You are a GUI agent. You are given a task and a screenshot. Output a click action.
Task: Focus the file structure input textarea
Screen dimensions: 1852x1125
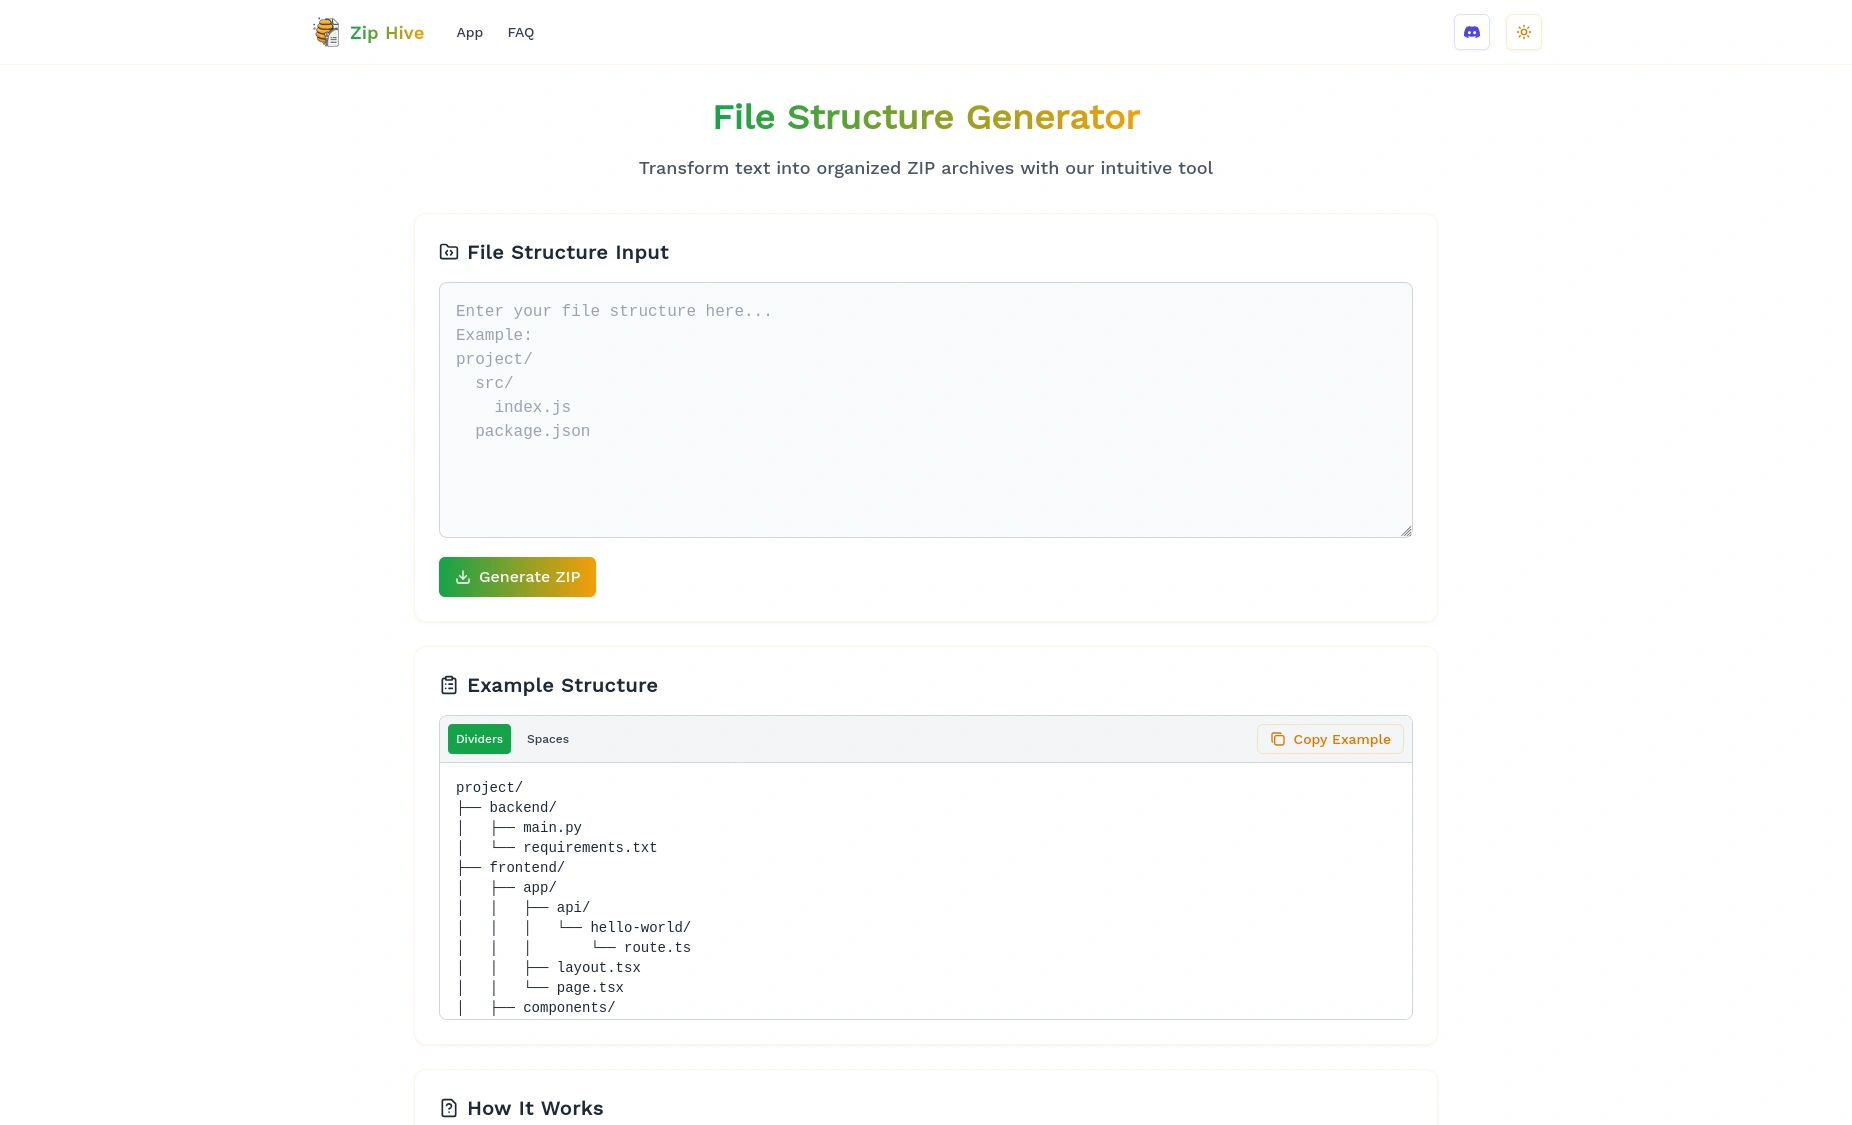pos(925,410)
